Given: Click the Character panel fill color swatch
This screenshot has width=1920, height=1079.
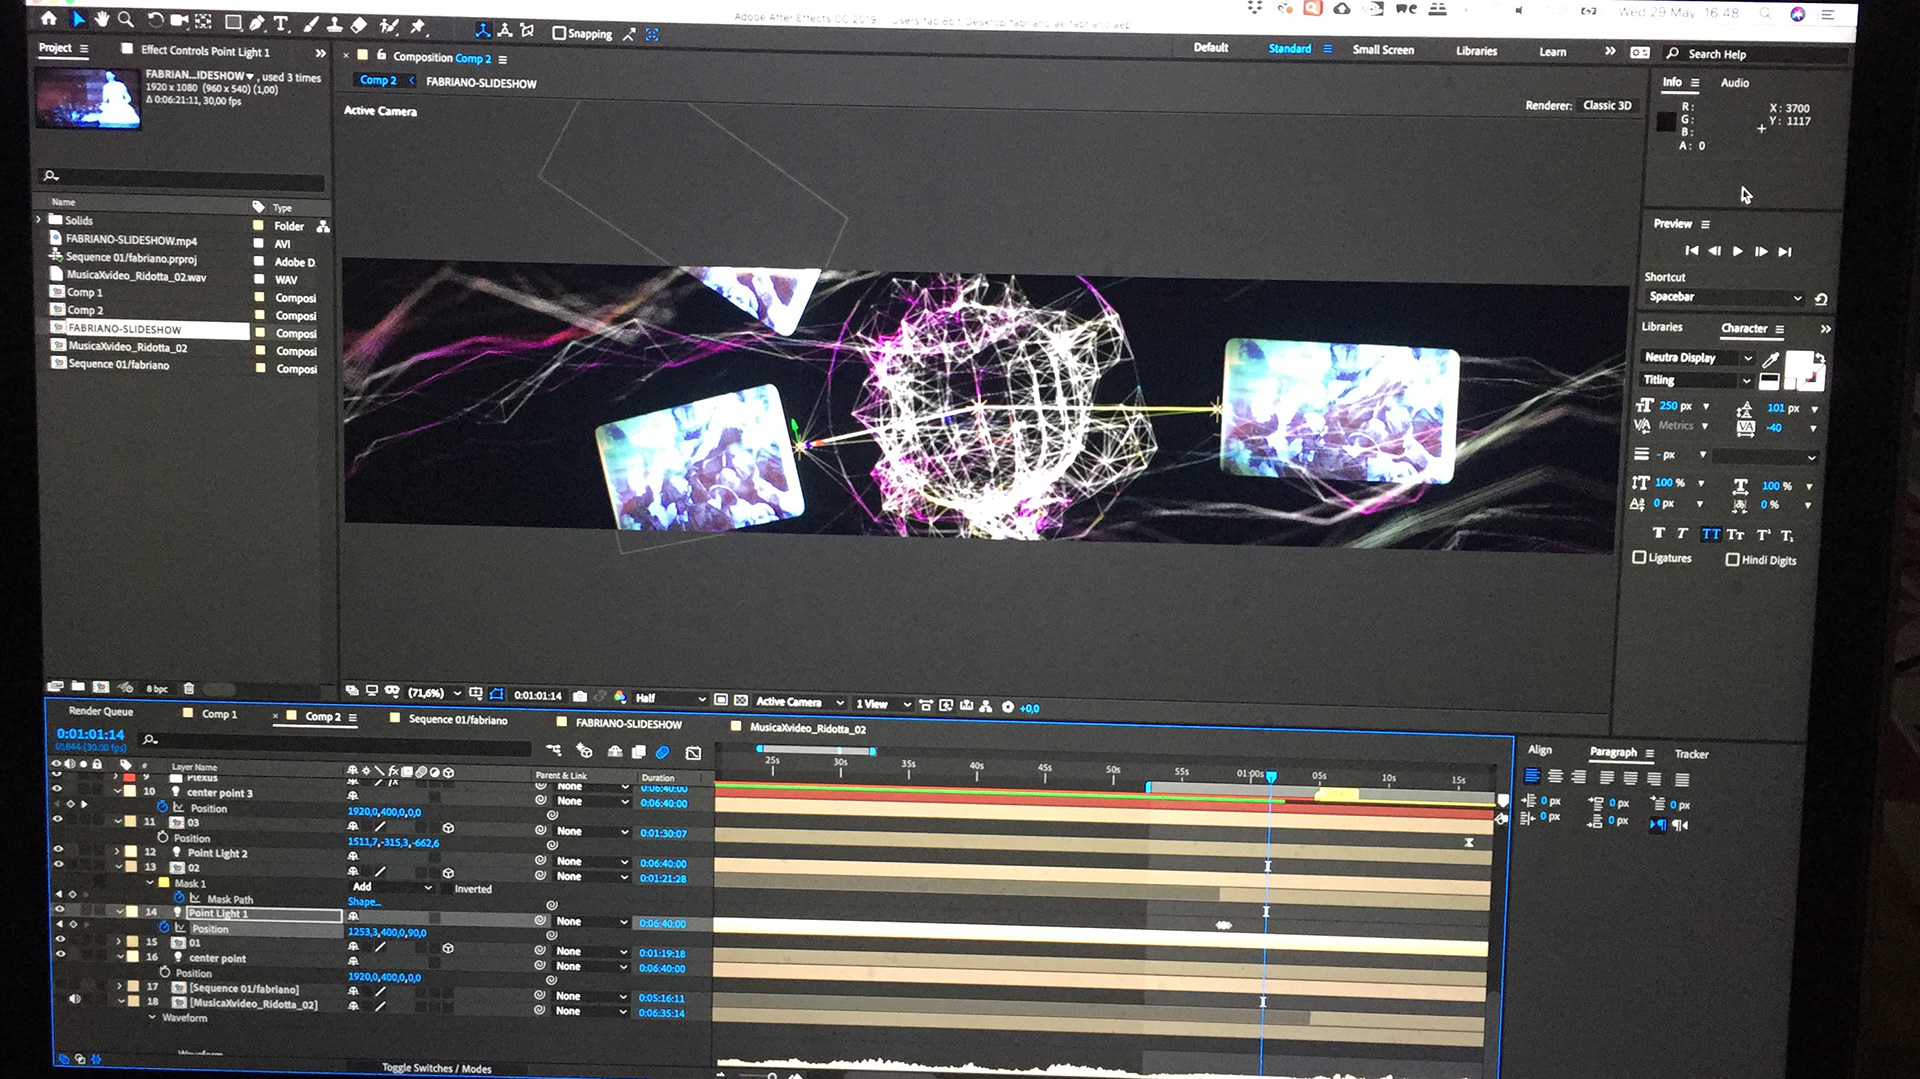Looking at the screenshot, I should tap(1798, 364).
